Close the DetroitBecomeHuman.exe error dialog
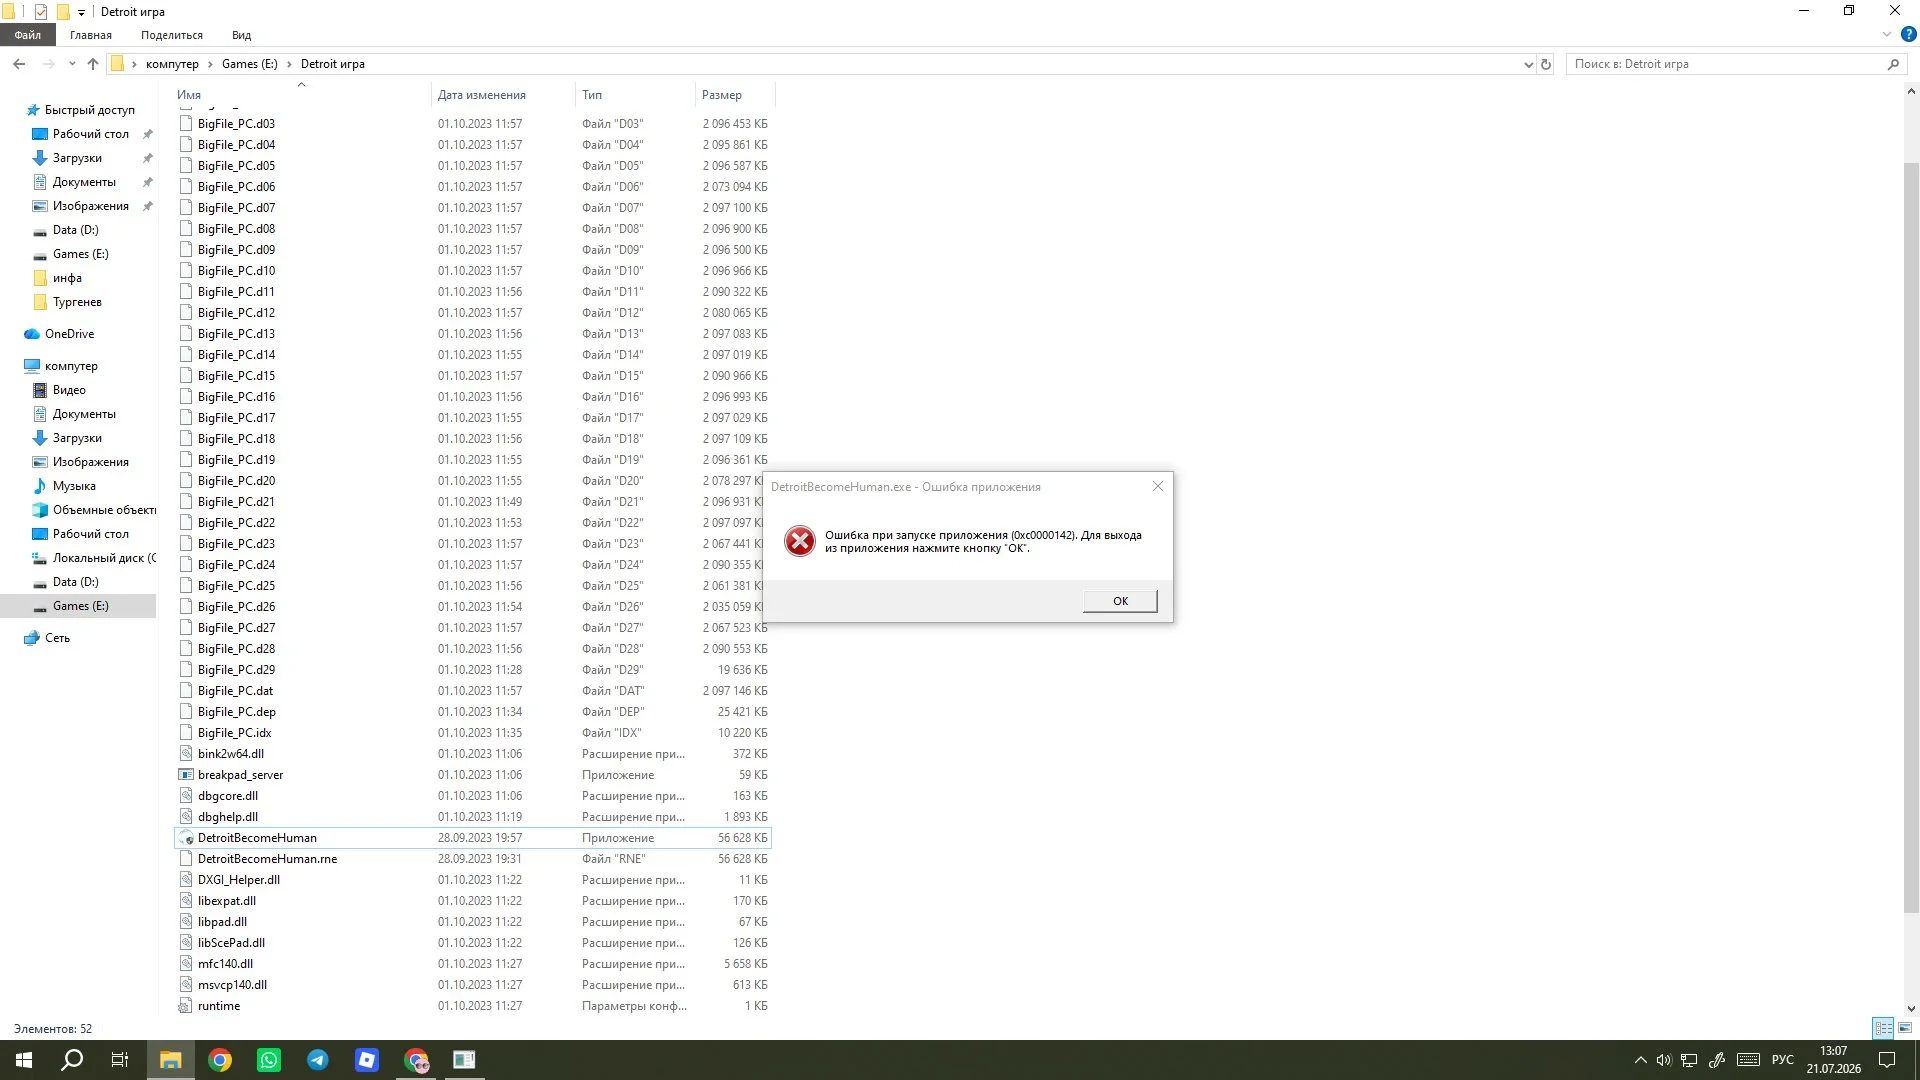Viewport: 1920px width, 1080px height. tap(1158, 487)
